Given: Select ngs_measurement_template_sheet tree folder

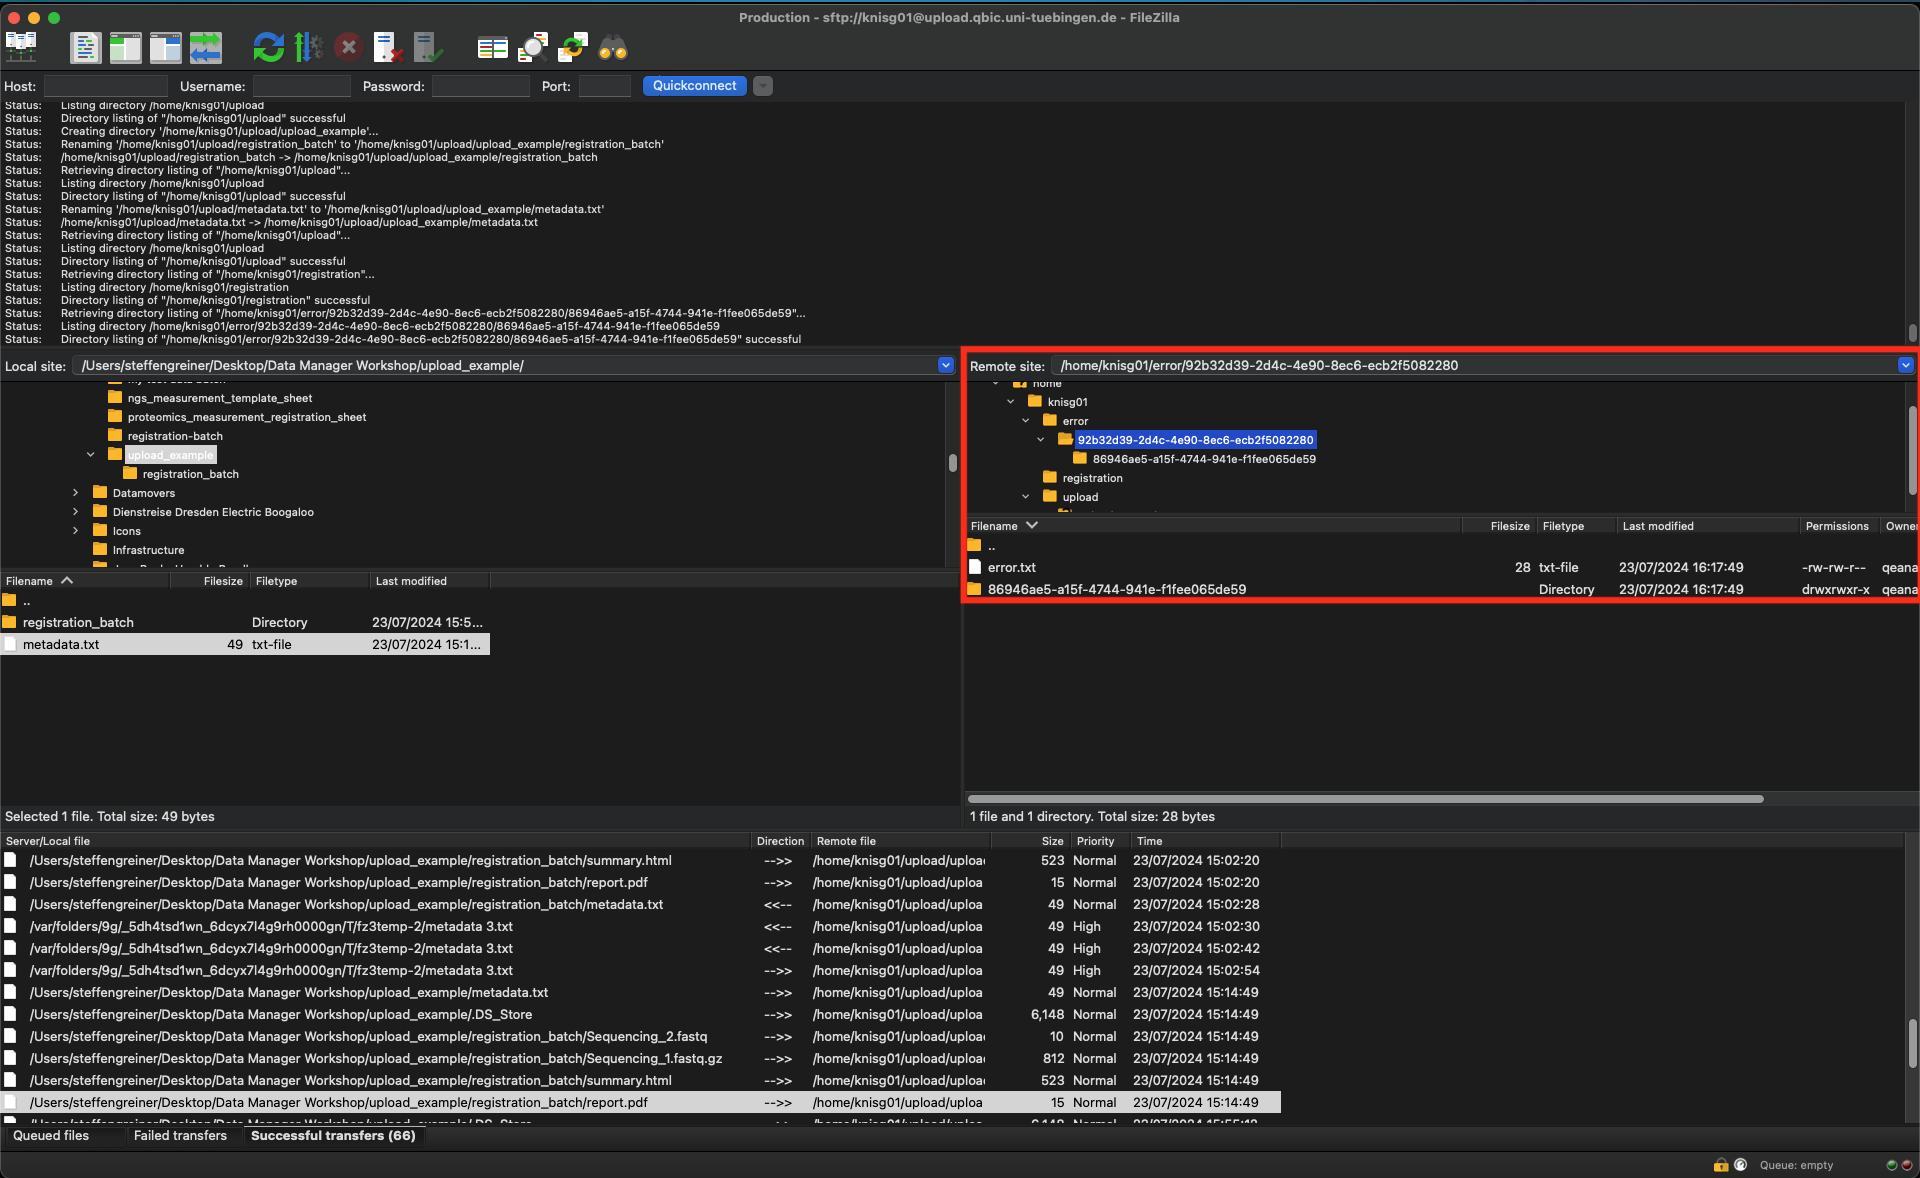Looking at the screenshot, I should tap(220, 398).
